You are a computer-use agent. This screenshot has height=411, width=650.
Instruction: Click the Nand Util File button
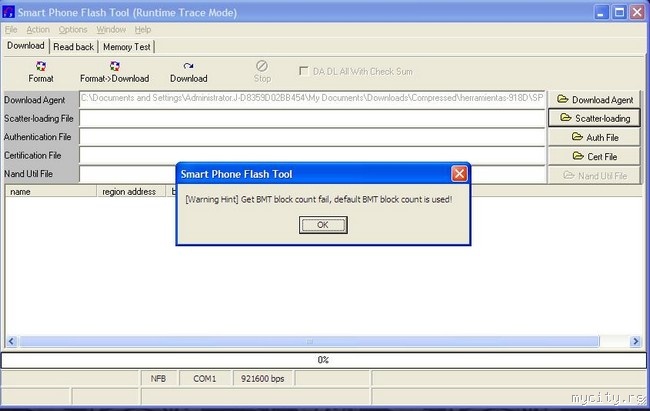click(594, 175)
